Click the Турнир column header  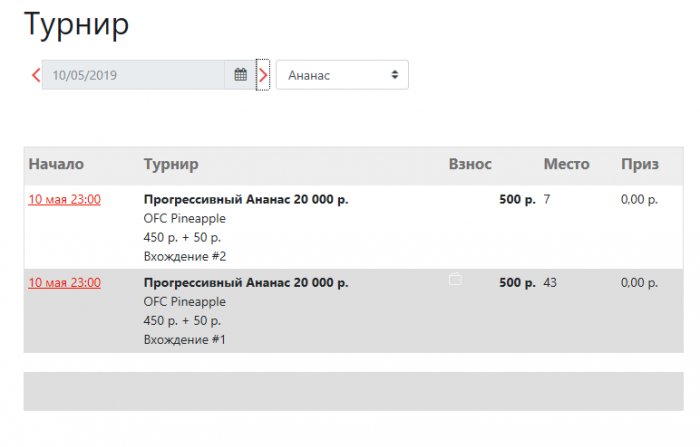(x=171, y=164)
